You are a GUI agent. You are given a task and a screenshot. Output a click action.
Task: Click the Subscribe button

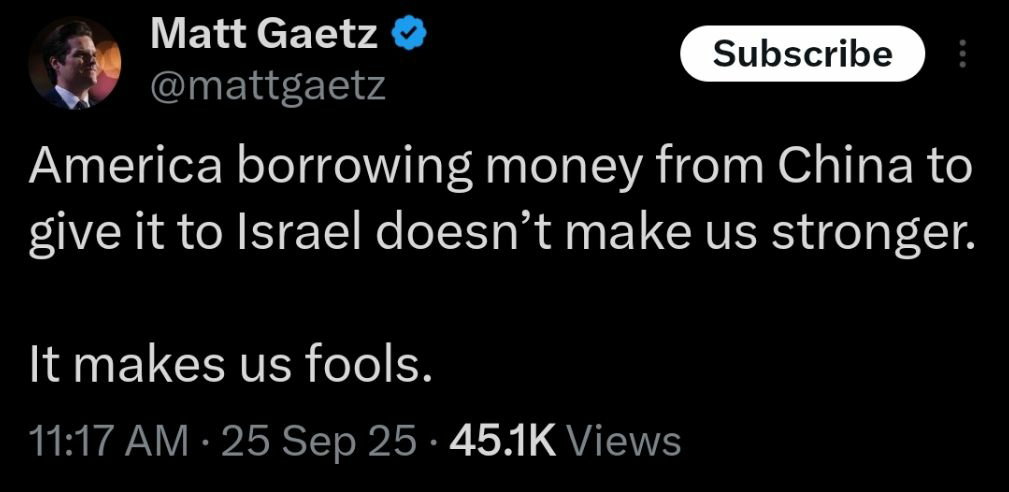tap(802, 53)
